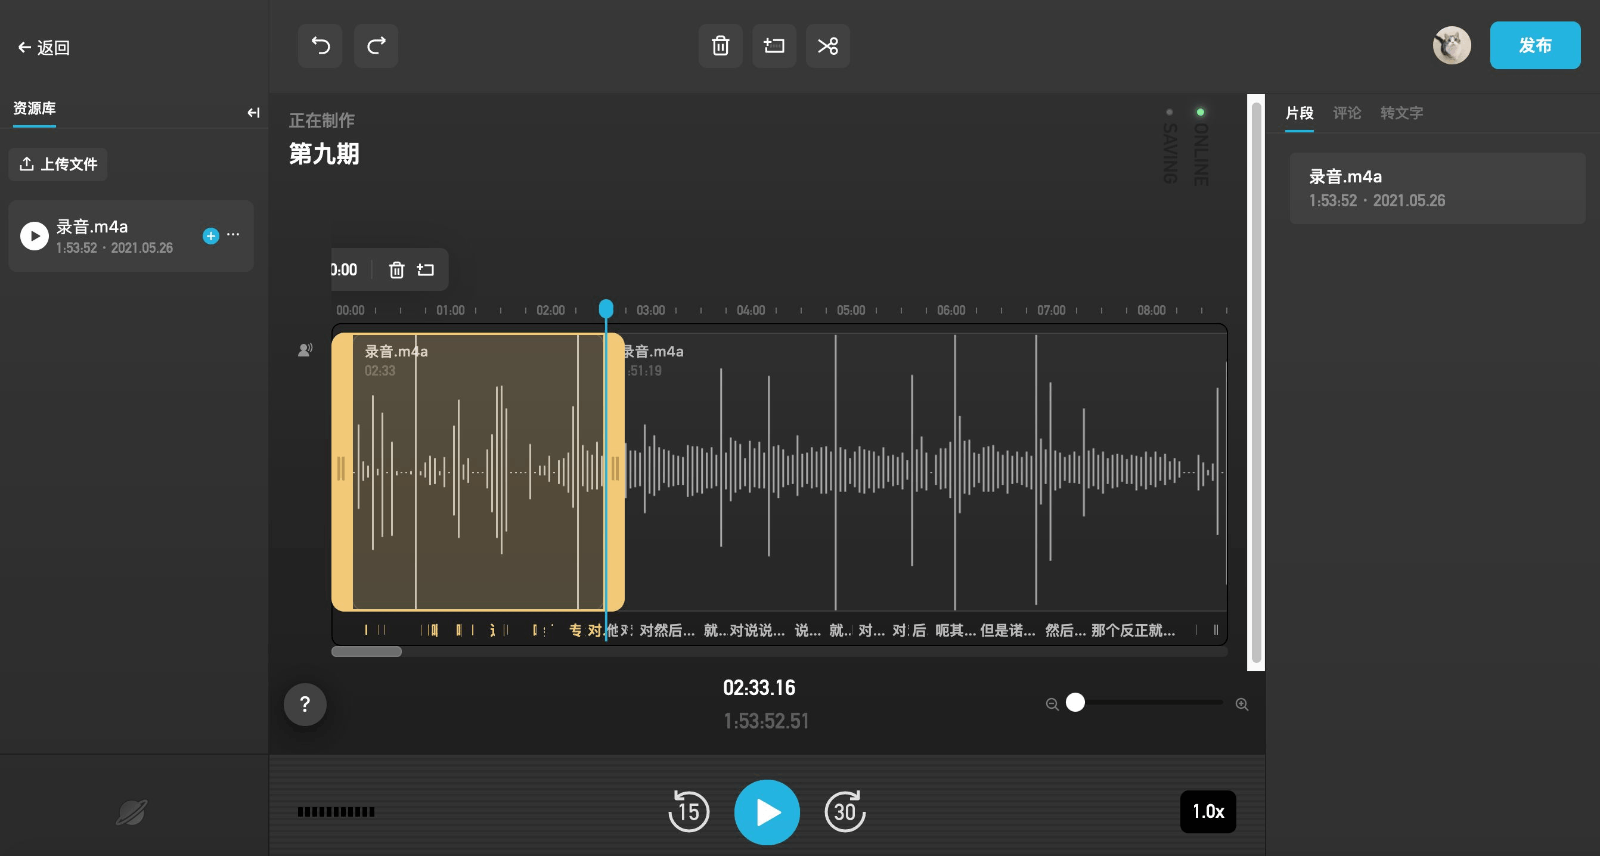Click the timeline zoom slider handle
Screen dimensions: 1600x856
coord(1075,703)
